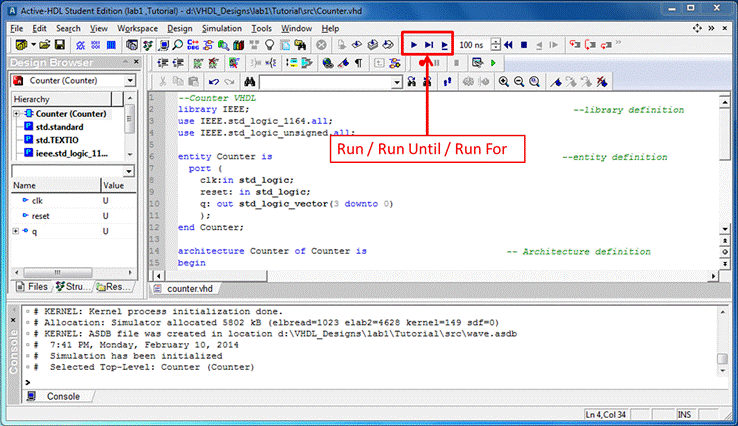Image resolution: width=738 pixels, height=426 pixels.
Task: Click the editor horizontal scrollbar thumb
Action: [x=215, y=276]
